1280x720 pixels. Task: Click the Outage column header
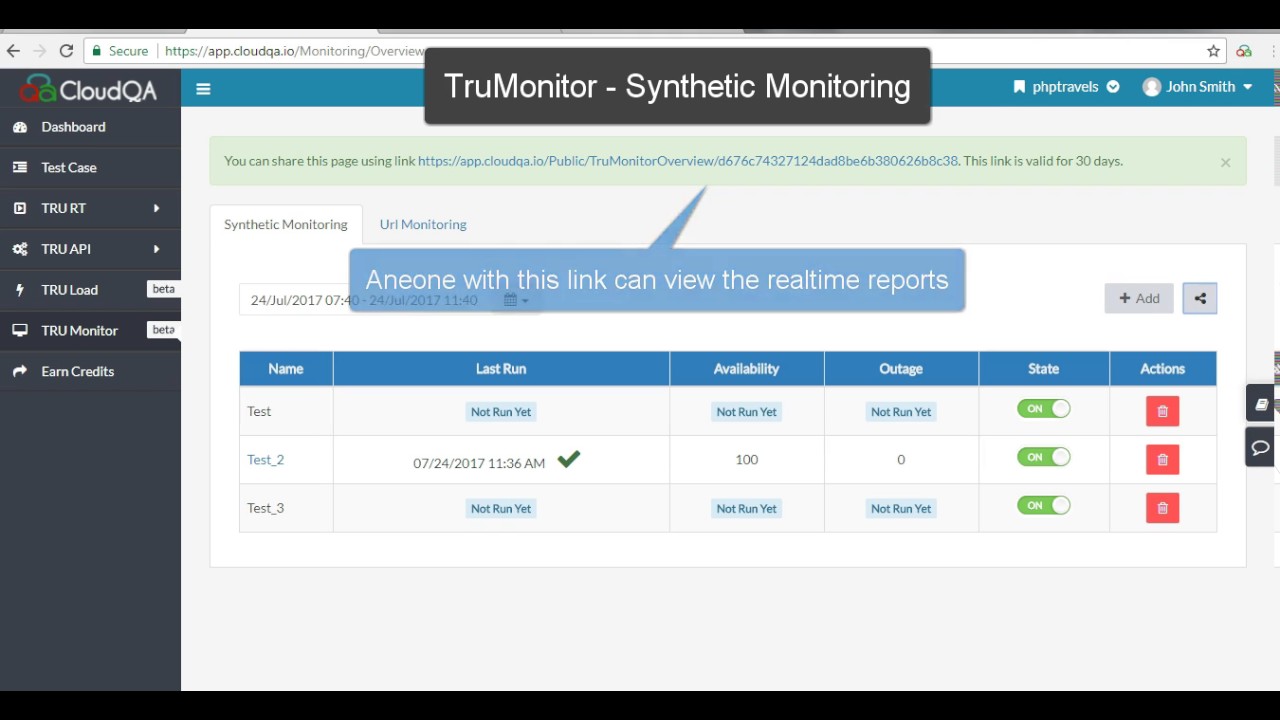pyautogui.click(x=901, y=369)
